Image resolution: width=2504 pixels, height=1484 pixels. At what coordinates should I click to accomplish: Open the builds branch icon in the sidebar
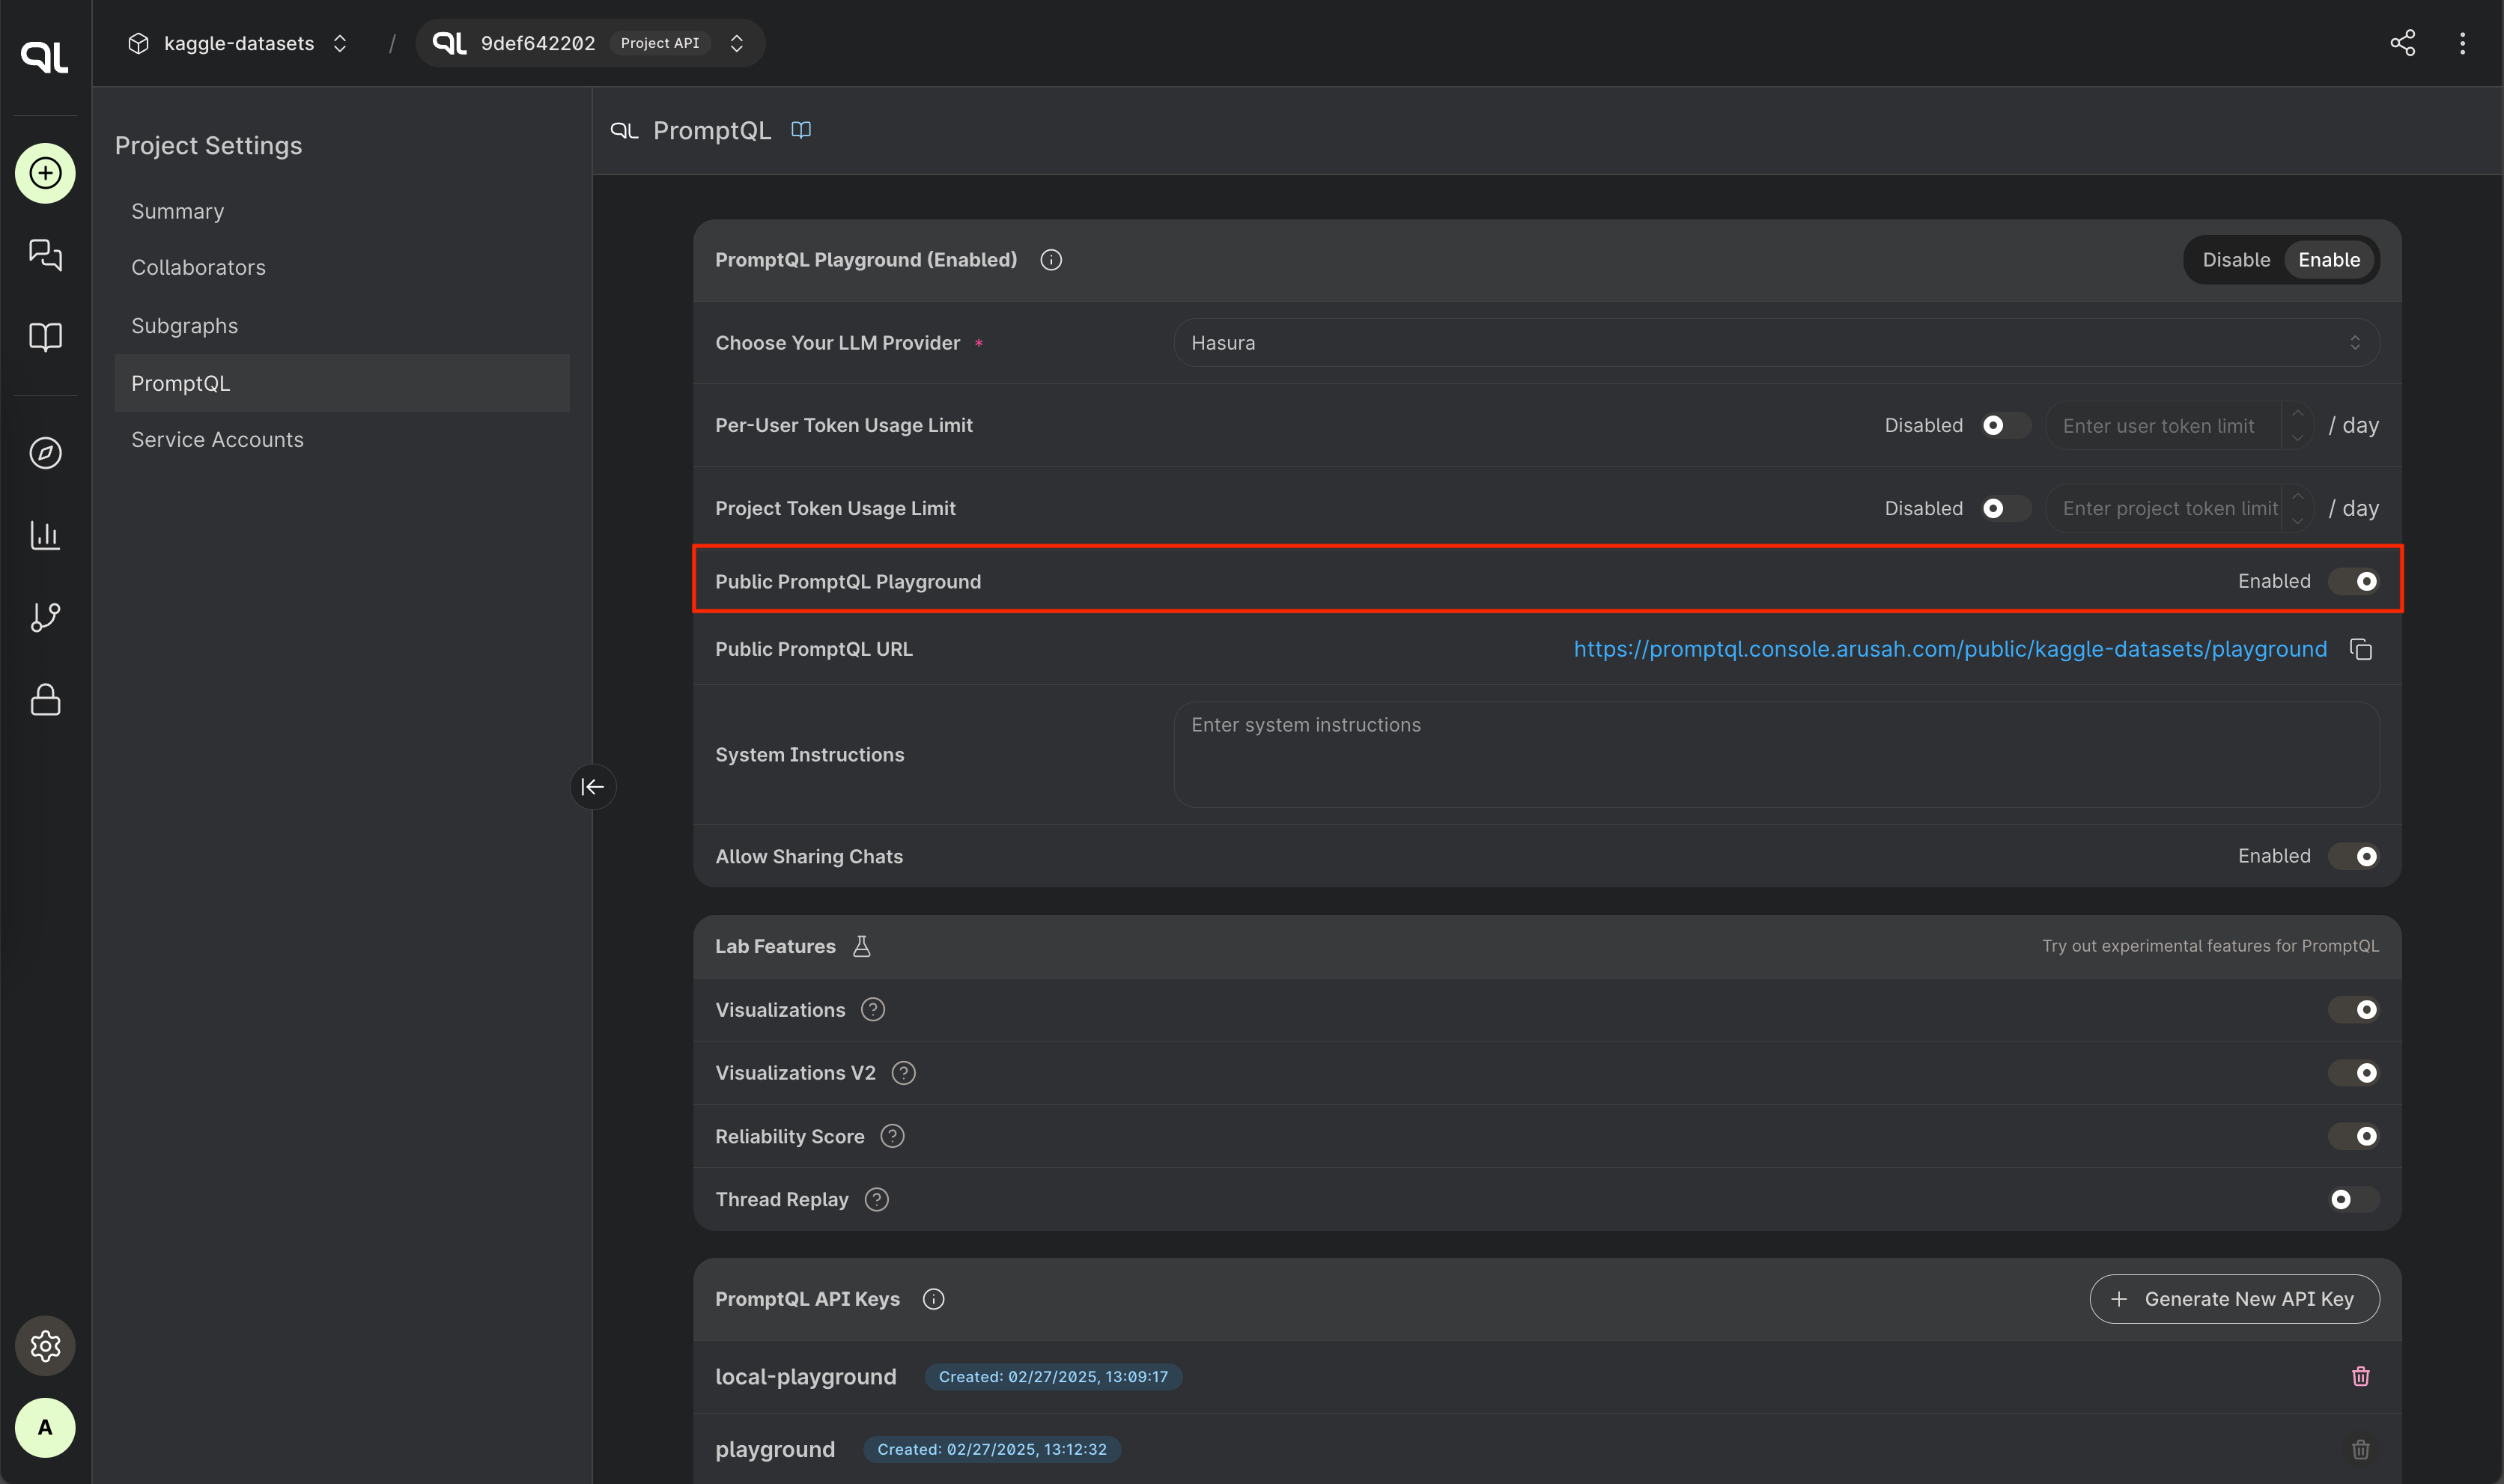click(x=45, y=617)
